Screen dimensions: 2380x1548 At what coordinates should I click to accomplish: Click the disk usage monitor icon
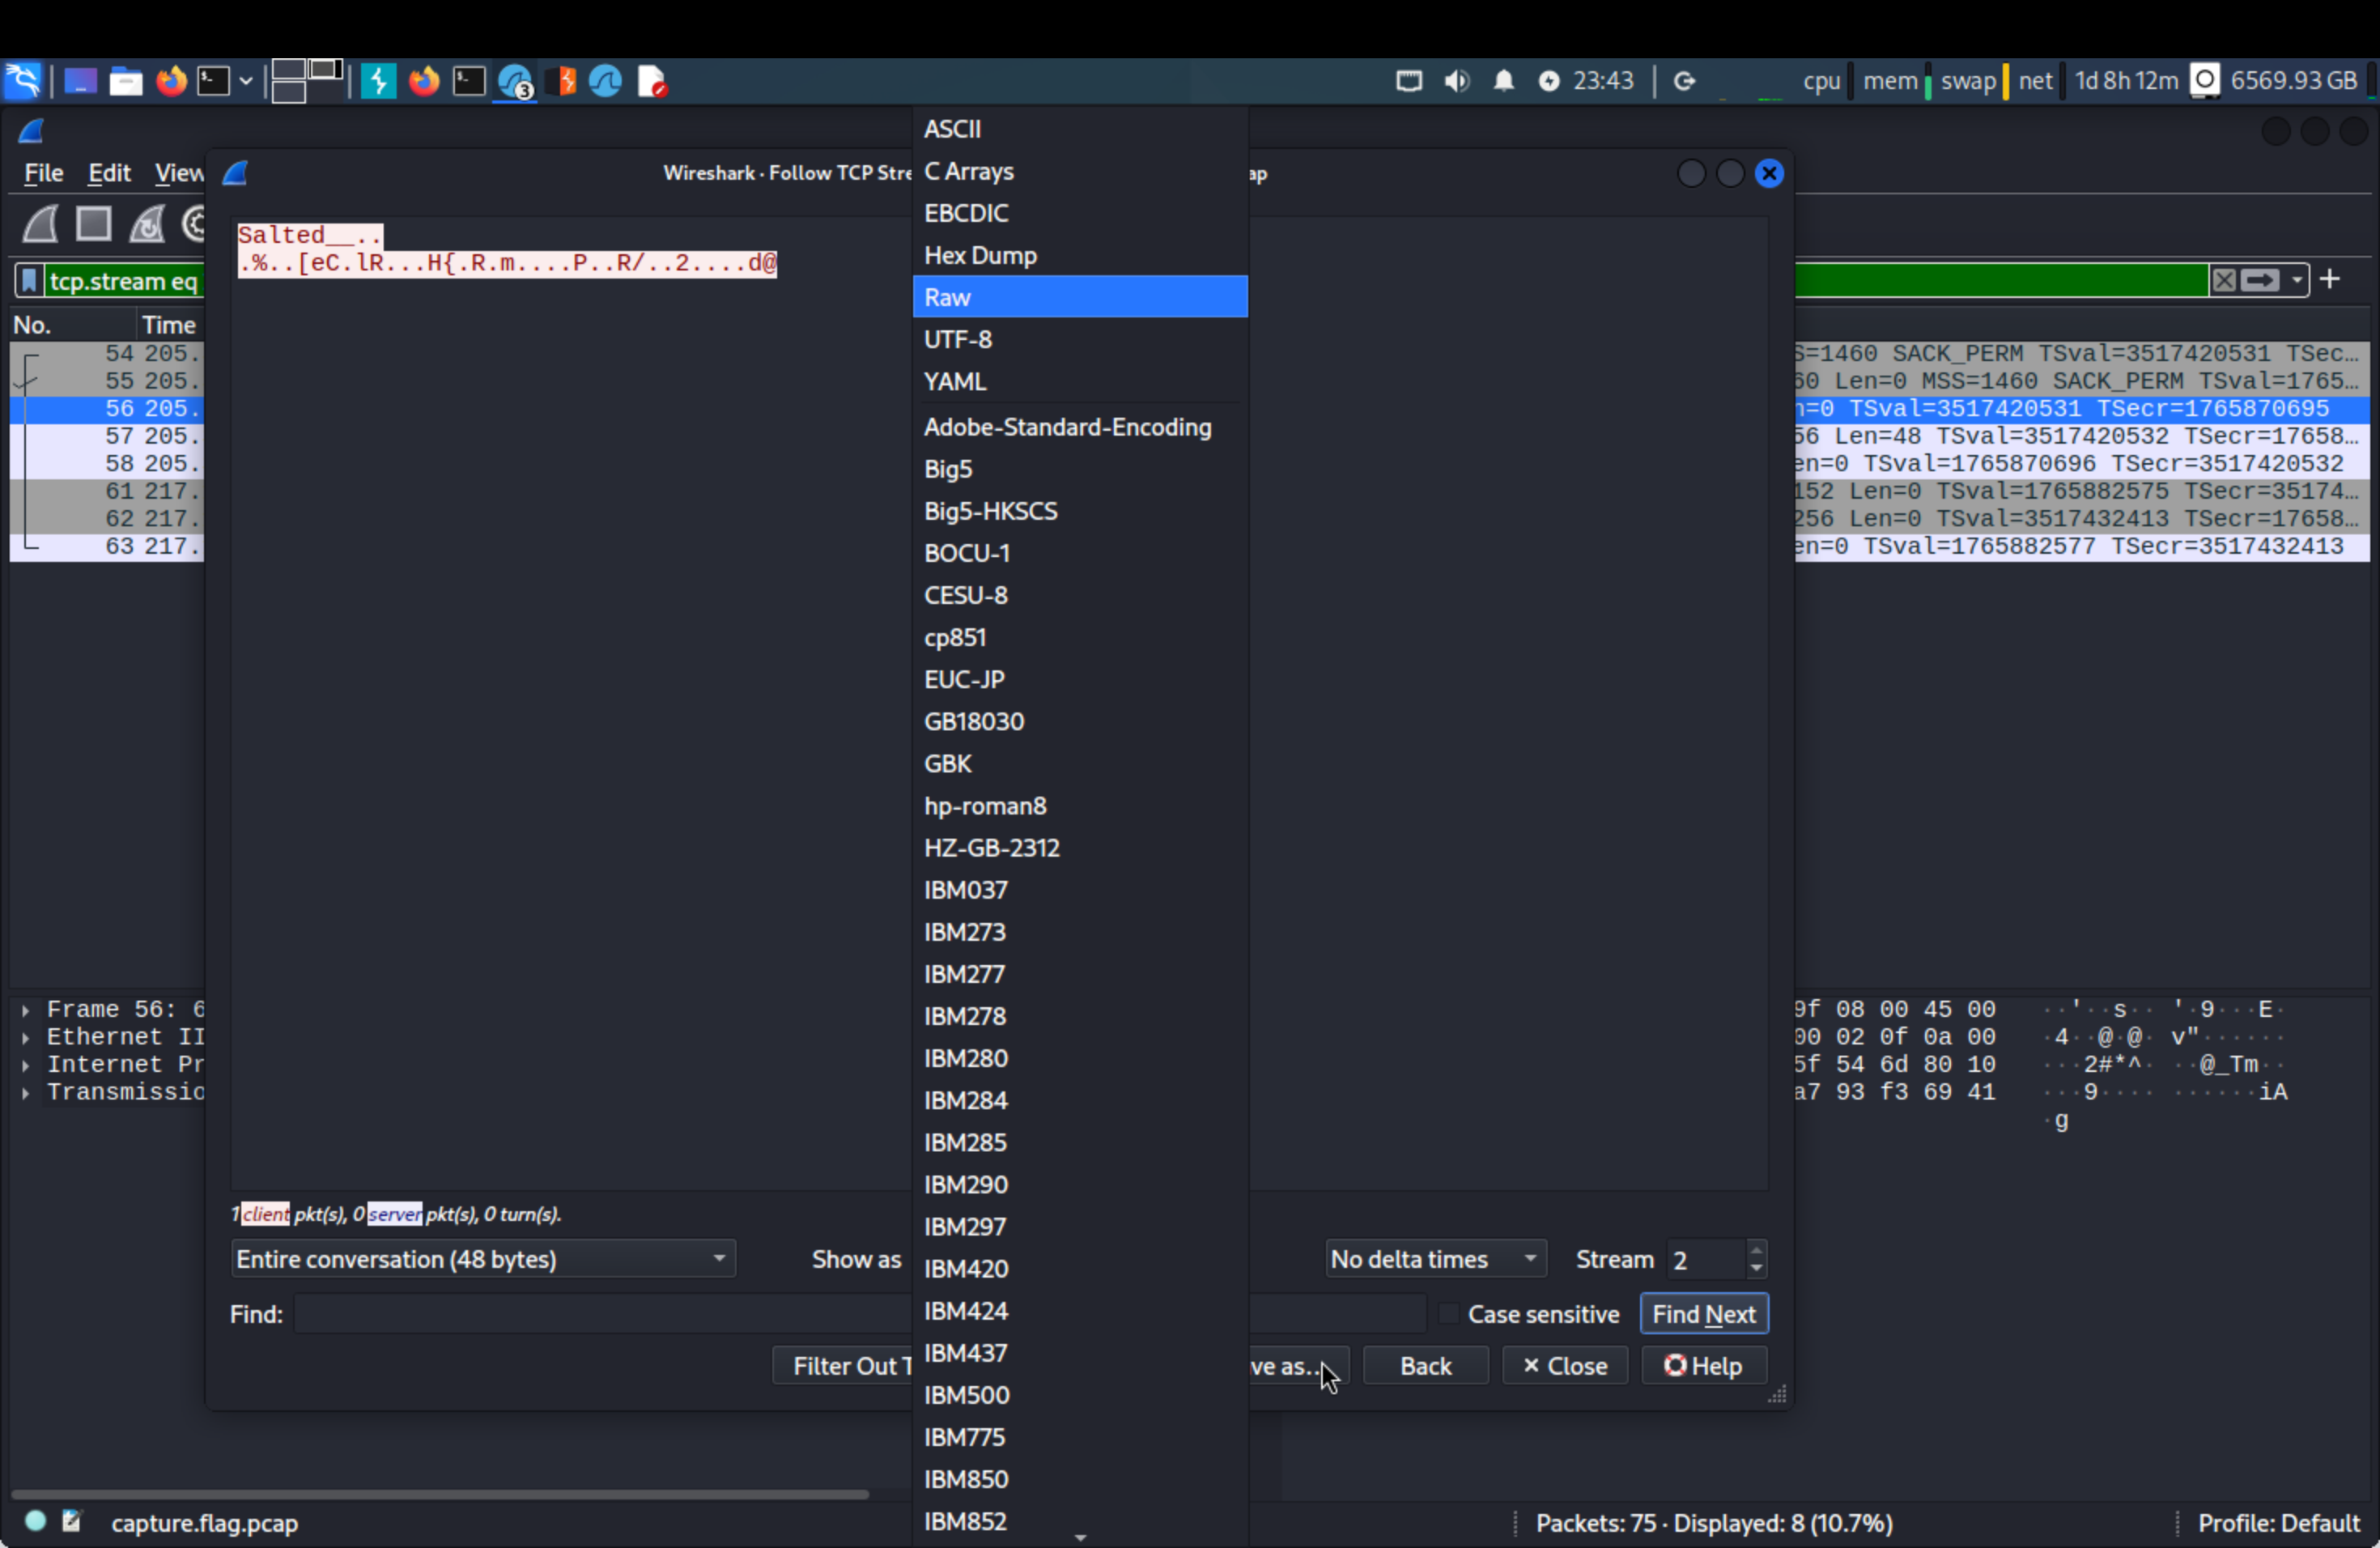tap(2205, 80)
